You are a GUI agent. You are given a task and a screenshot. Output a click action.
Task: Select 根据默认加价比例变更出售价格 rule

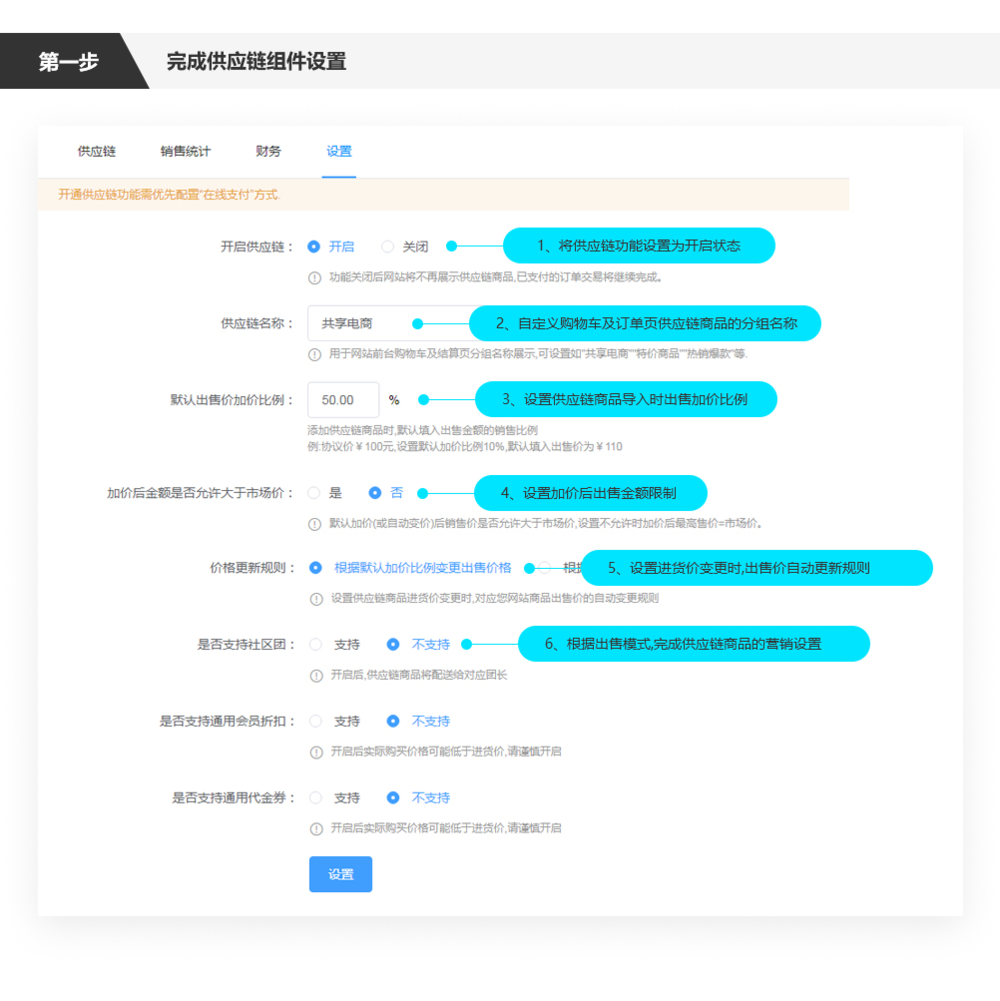pyautogui.click(x=316, y=568)
